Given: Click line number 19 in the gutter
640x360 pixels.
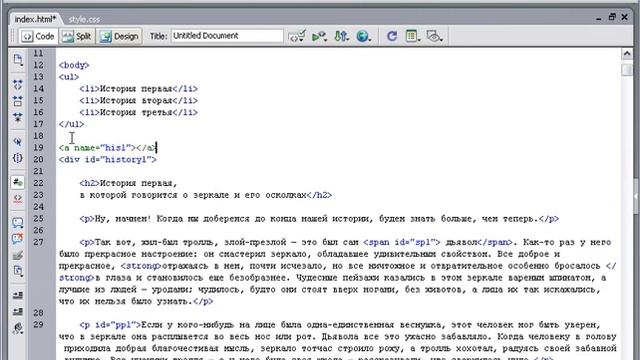Looking at the screenshot, I should click(x=38, y=148).
